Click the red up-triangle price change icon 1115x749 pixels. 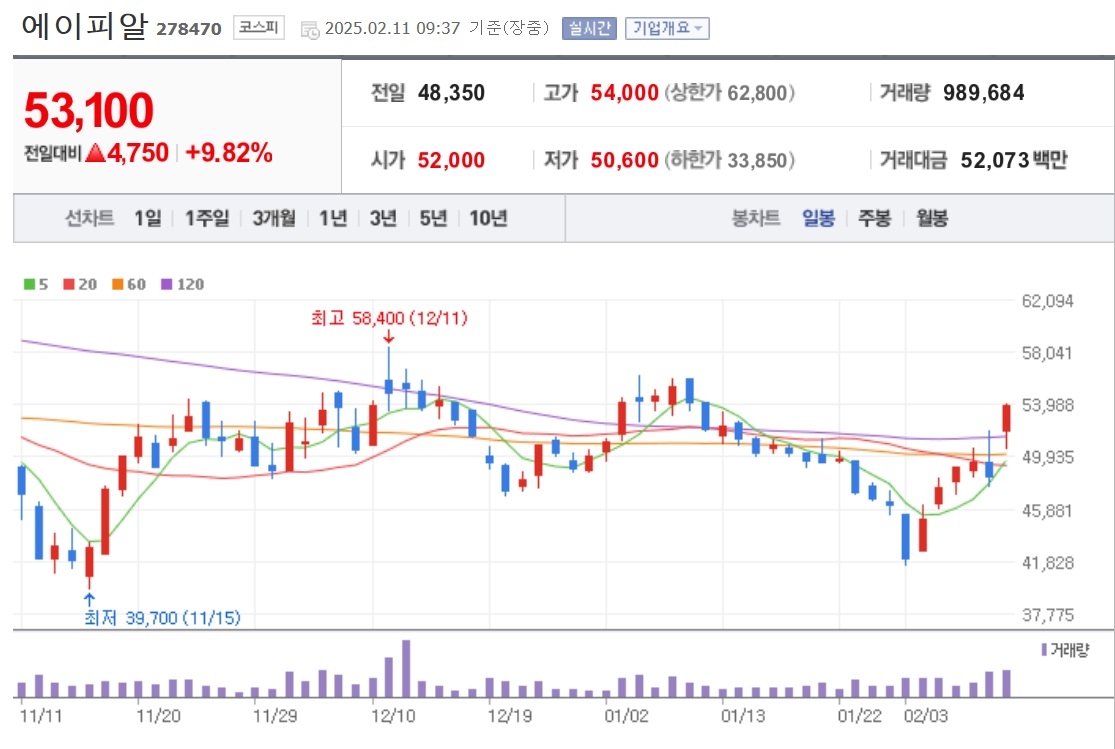point(95,153)
